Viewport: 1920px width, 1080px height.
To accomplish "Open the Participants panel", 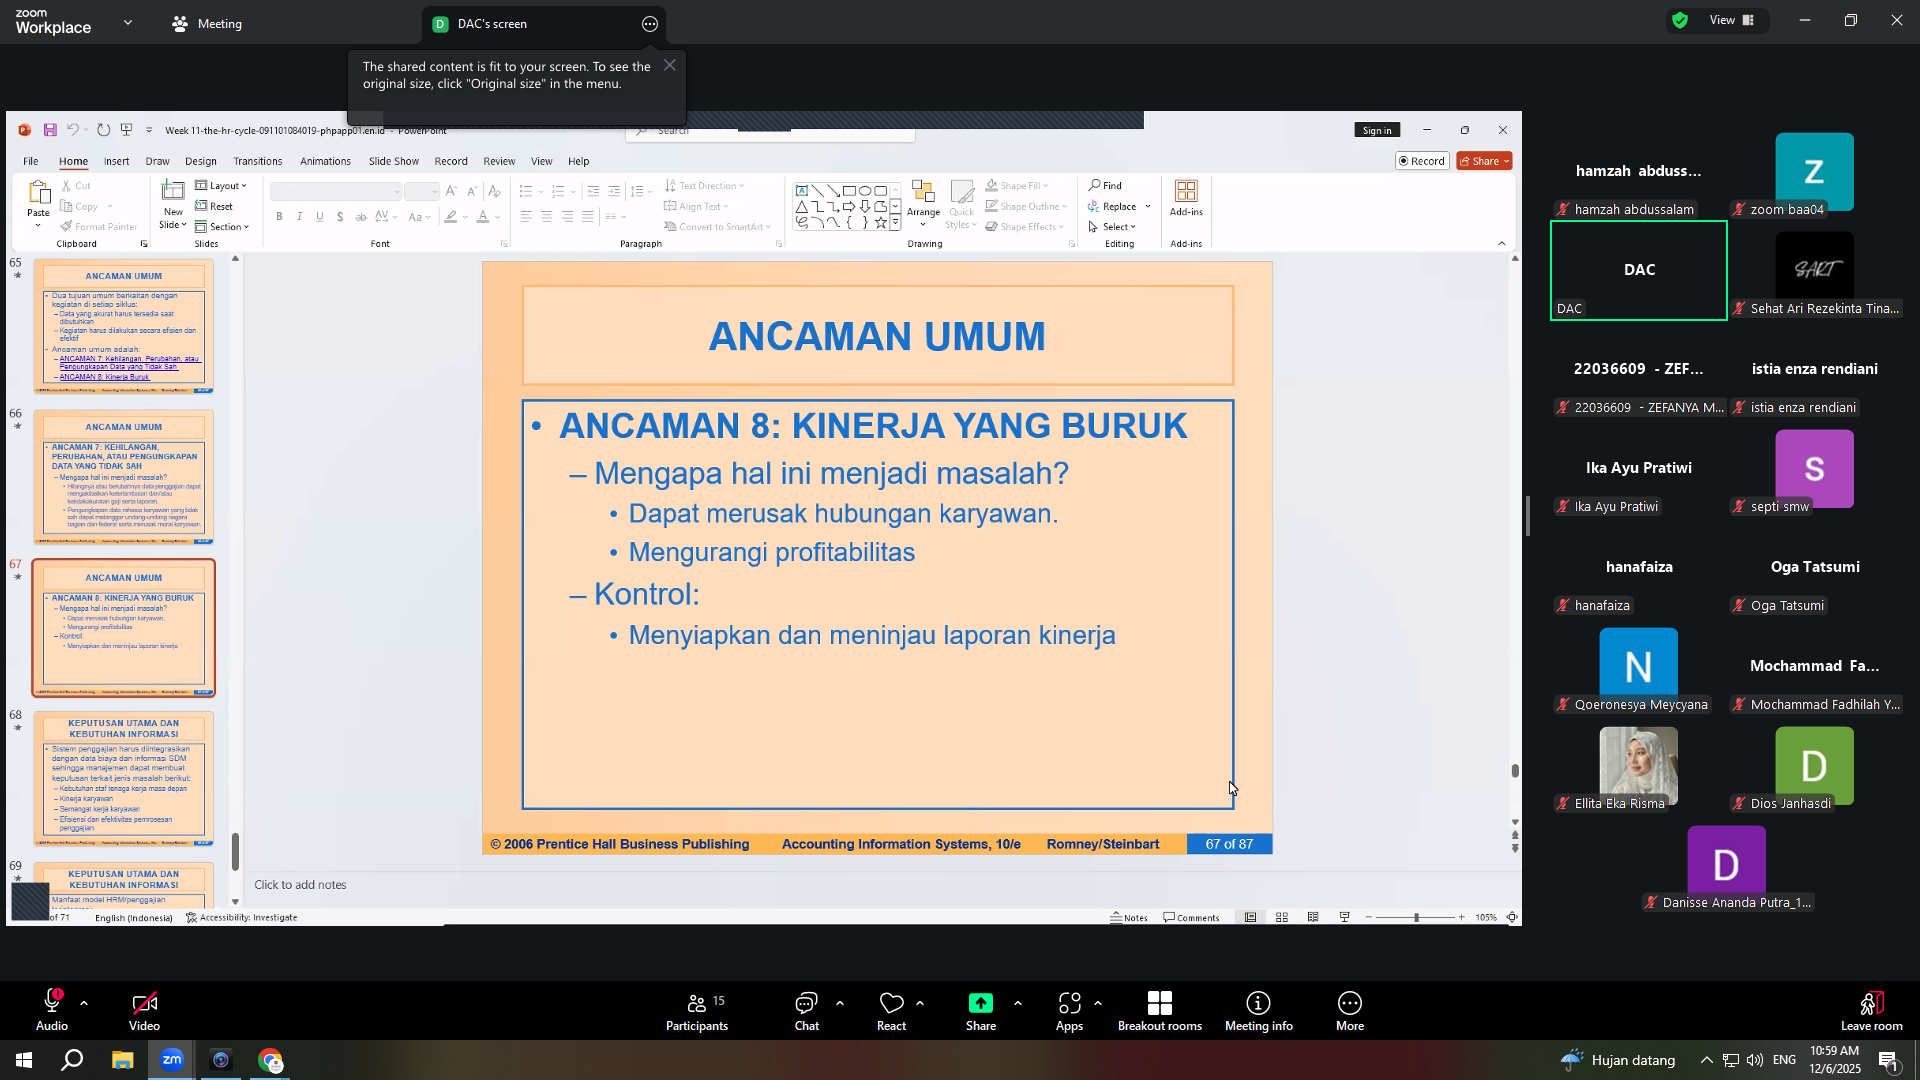I will click(x=698, y=1010).
